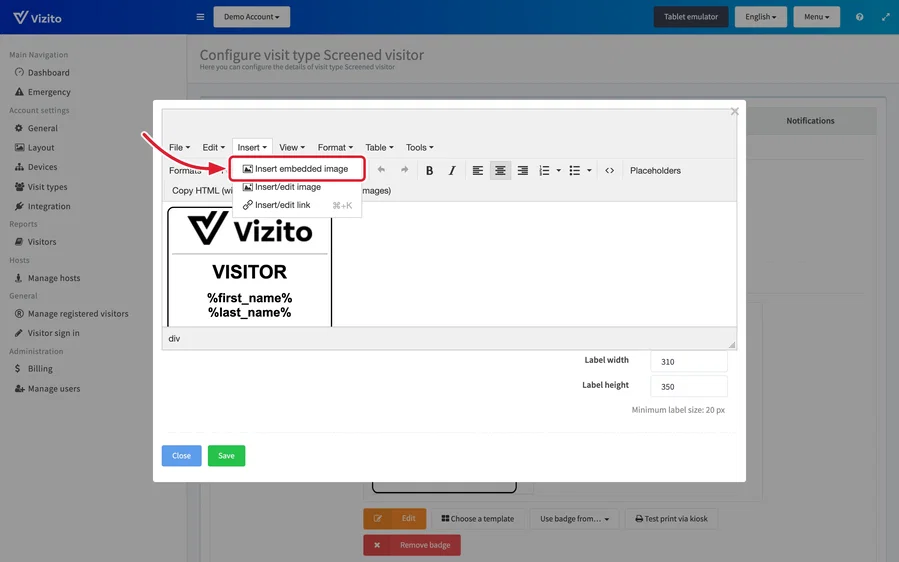Align text right in the editor
Viewport: 899px width, 562px height.
click(522, 170)
